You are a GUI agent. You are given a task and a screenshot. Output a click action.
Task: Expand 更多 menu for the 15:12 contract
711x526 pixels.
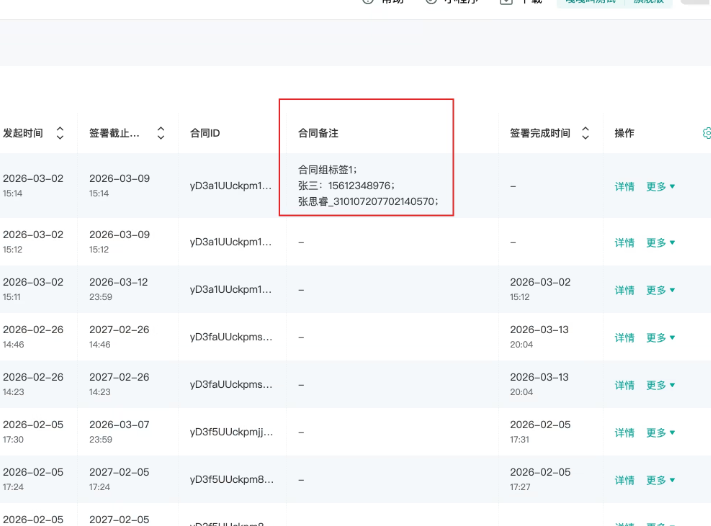pos(661,243)
